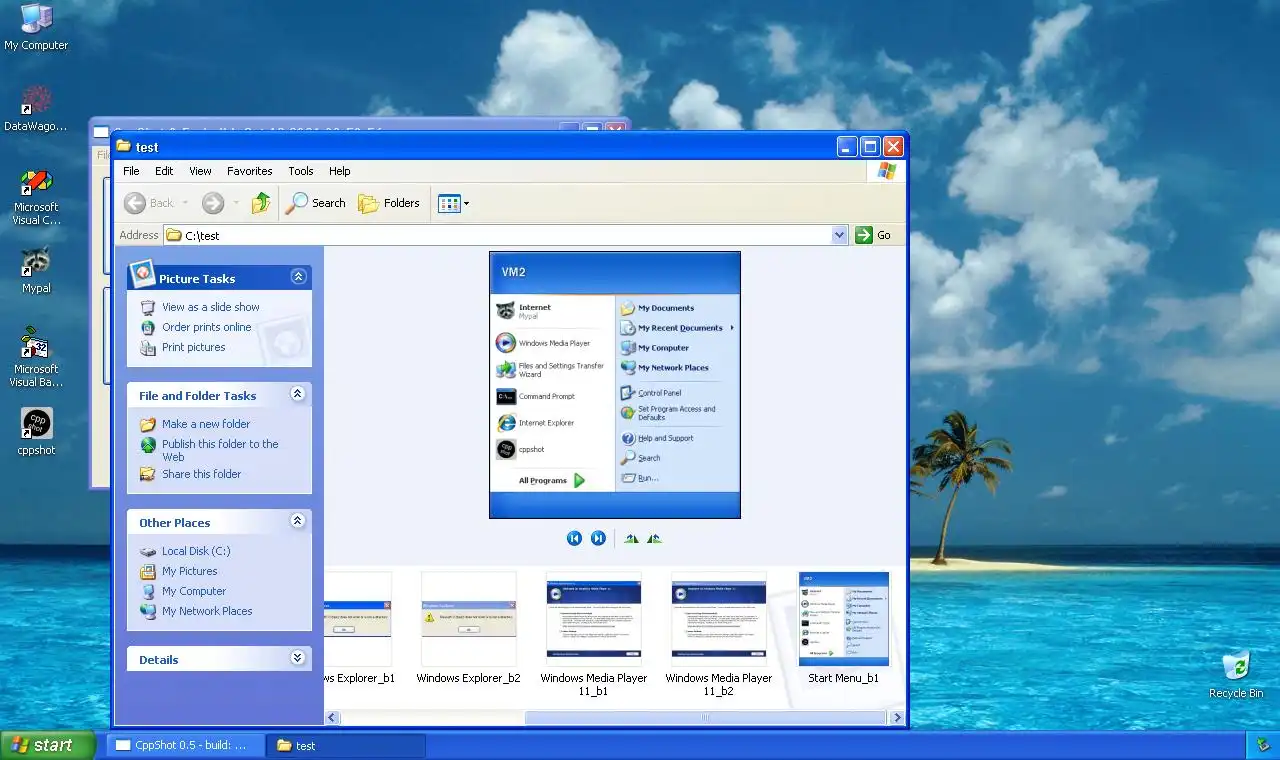1280x760 pixels.
Task: Open the Tools menu
Action: pyautogui.click(x=301, y=171)
